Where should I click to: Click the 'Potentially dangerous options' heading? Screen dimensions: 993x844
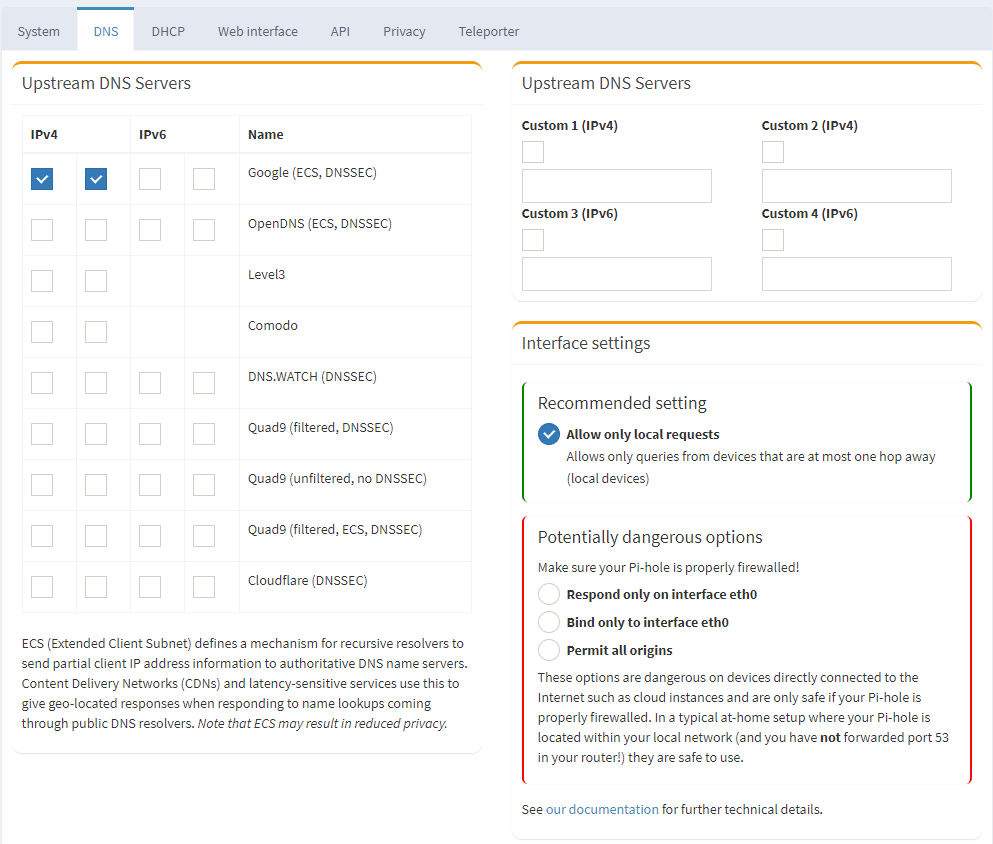point(650,537)
